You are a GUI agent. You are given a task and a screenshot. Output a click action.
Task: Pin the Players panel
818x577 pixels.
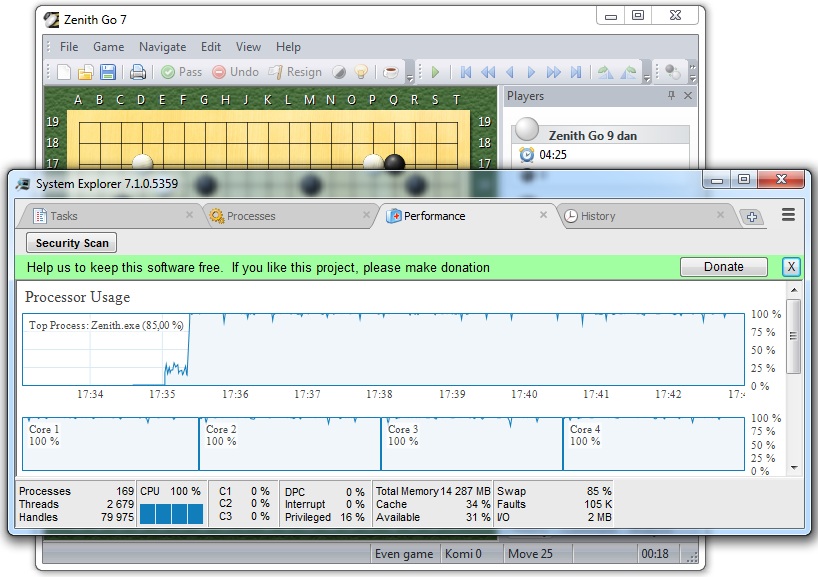pyautogui.click(x=672, y=96)
